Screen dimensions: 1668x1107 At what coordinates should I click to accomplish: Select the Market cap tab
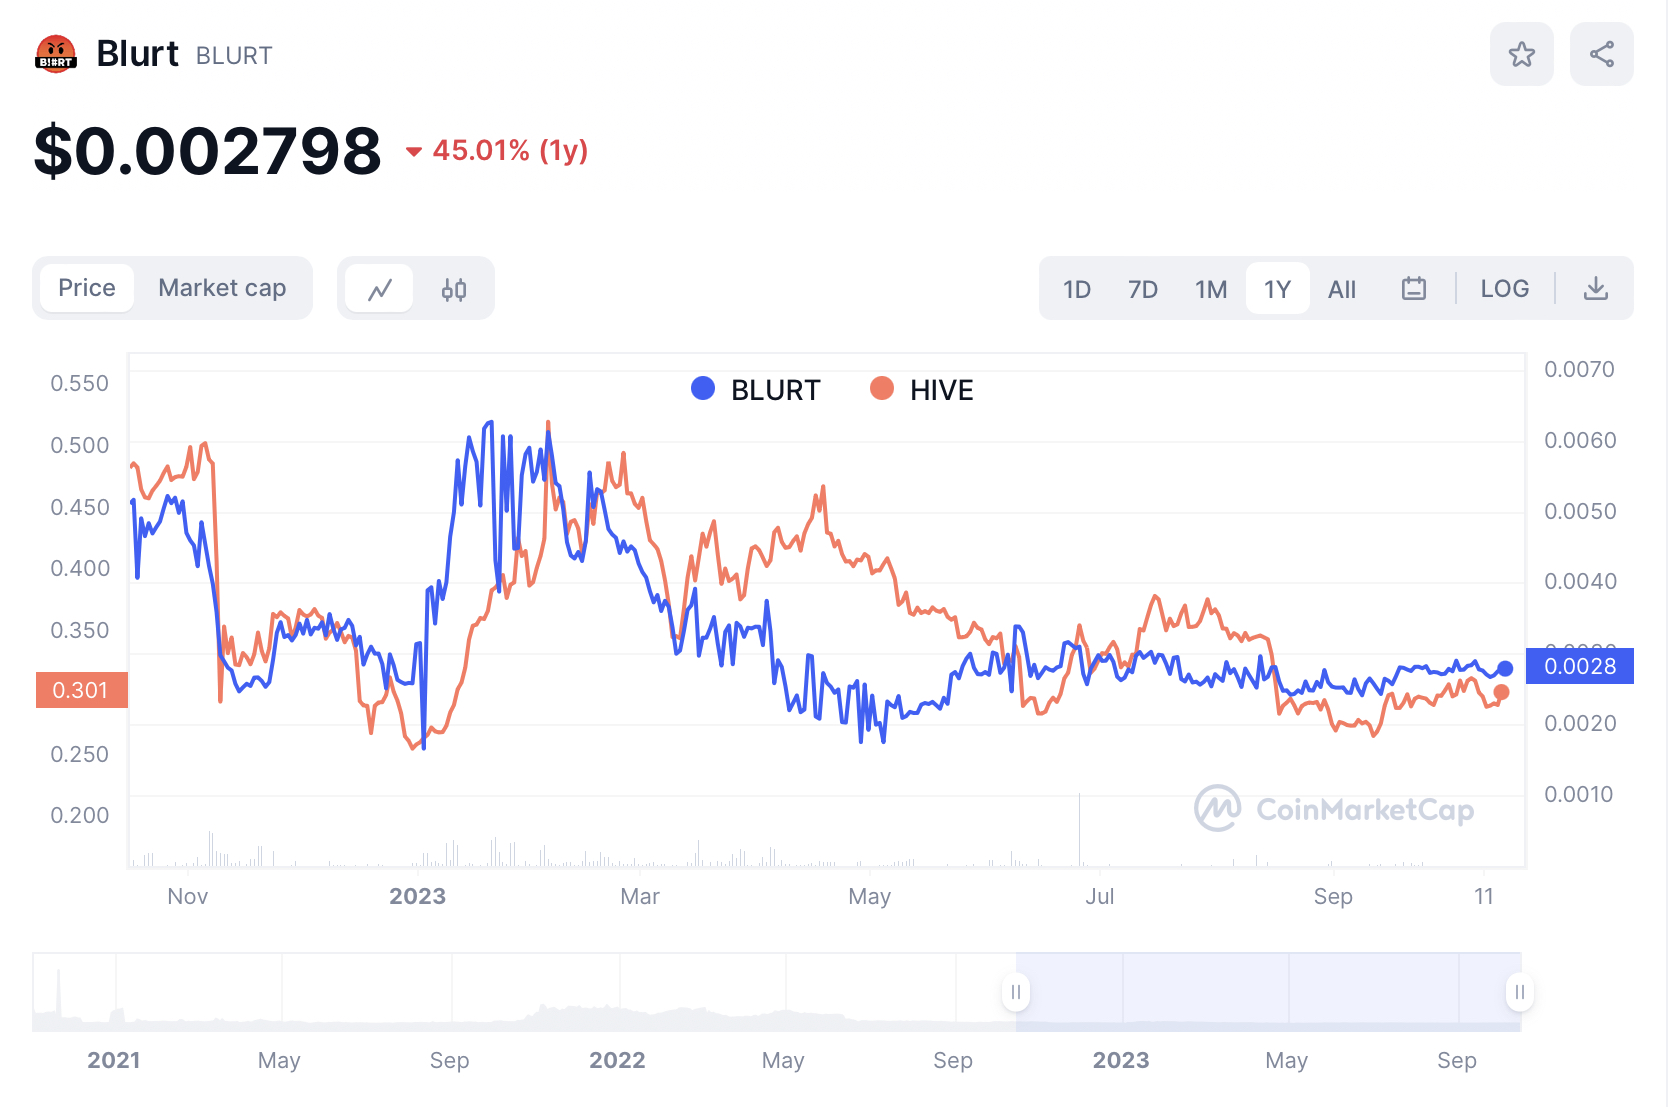pos(222,288)
